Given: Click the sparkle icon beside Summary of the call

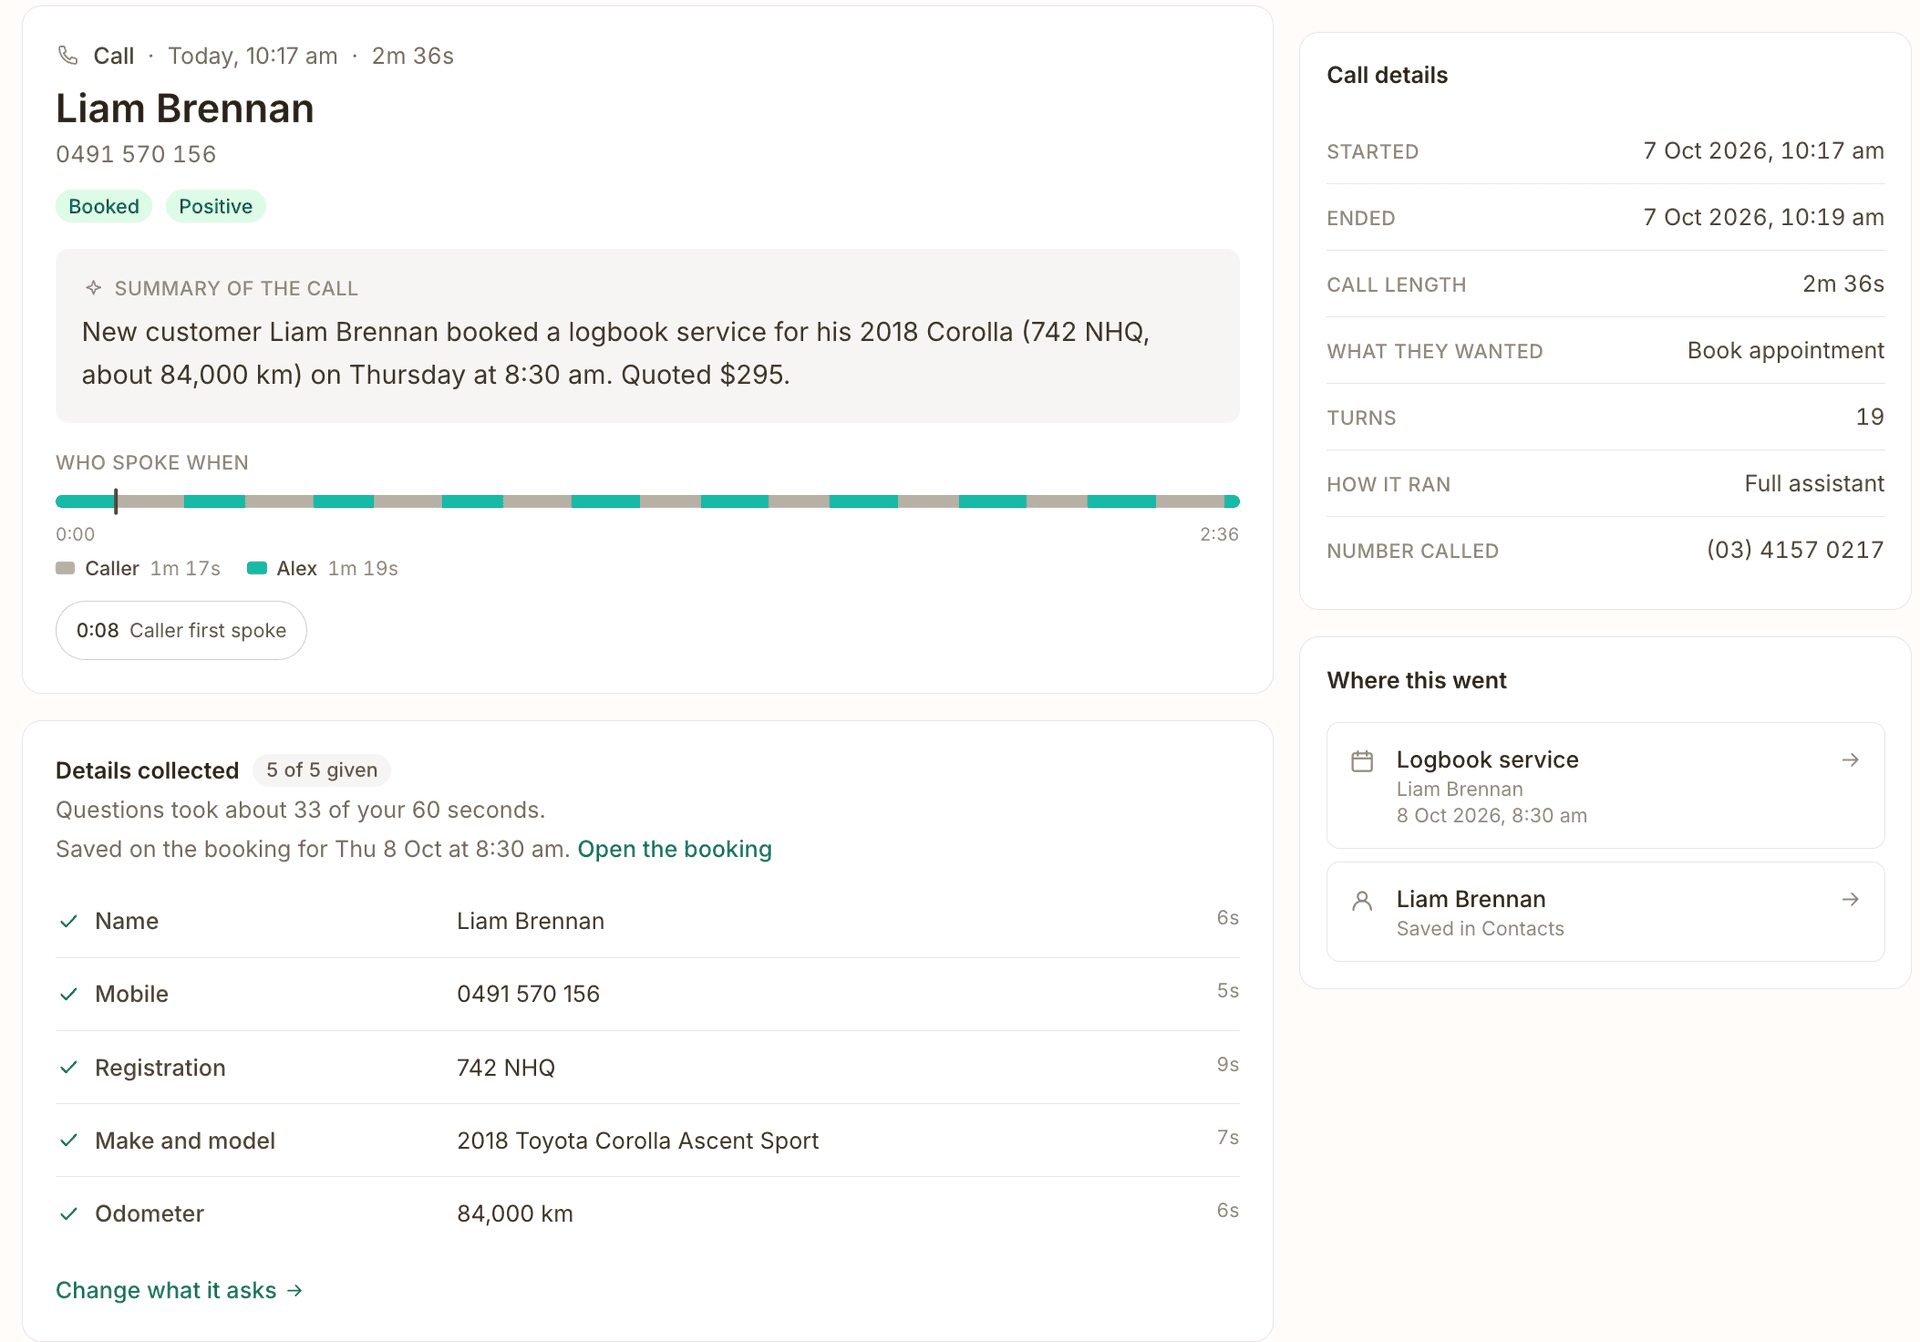Looking at the screenshot, I should (93, 288).
